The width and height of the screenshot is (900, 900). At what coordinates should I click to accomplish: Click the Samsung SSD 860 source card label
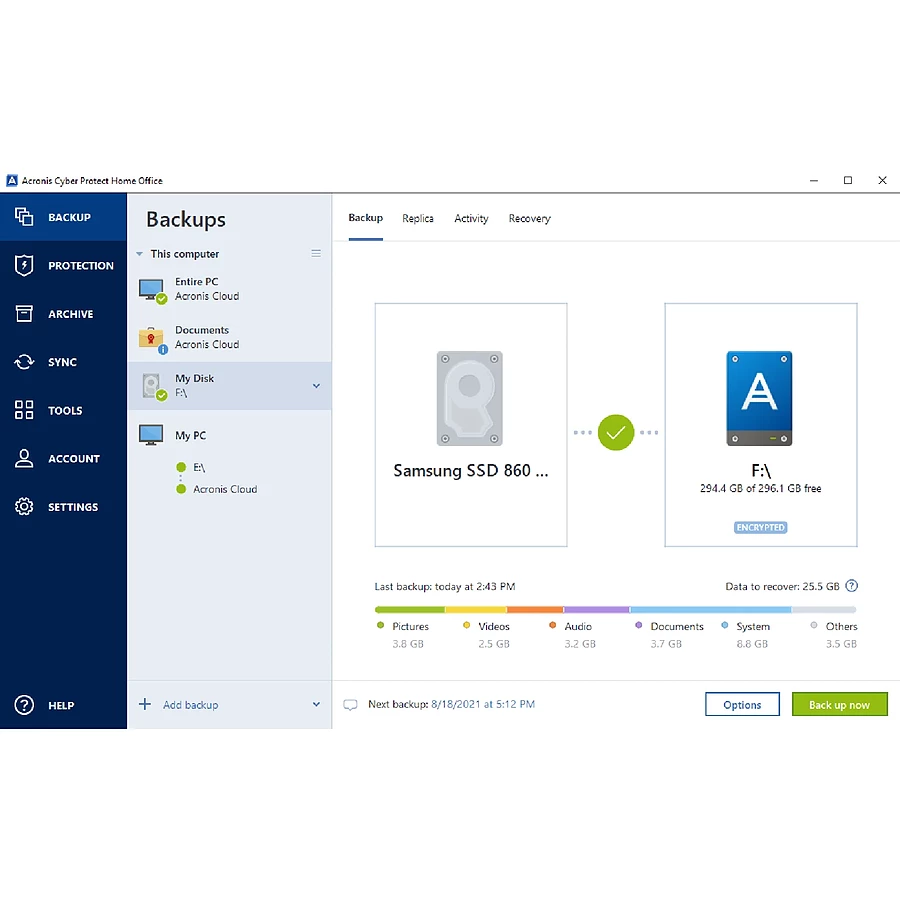(471, 471)
